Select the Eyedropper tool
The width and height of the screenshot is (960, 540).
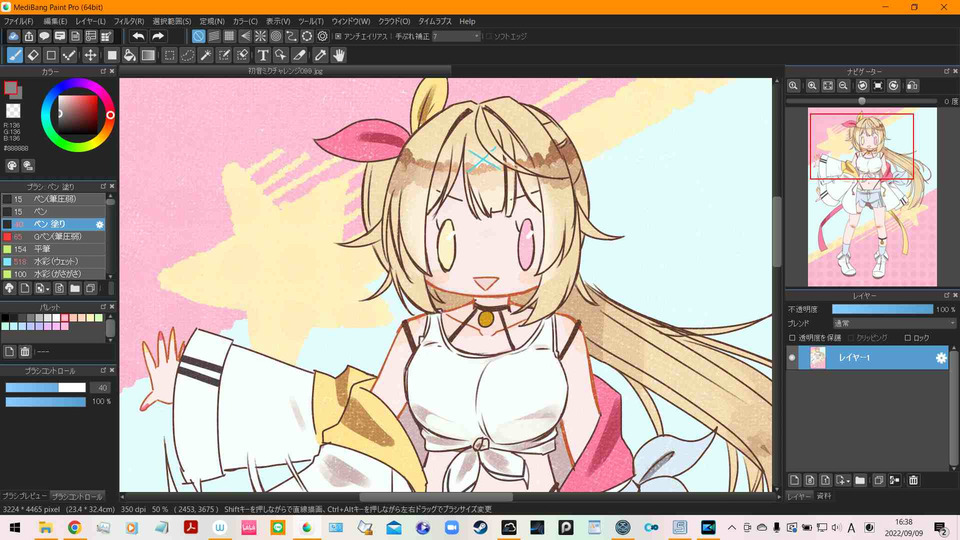[x=320, y=56]
